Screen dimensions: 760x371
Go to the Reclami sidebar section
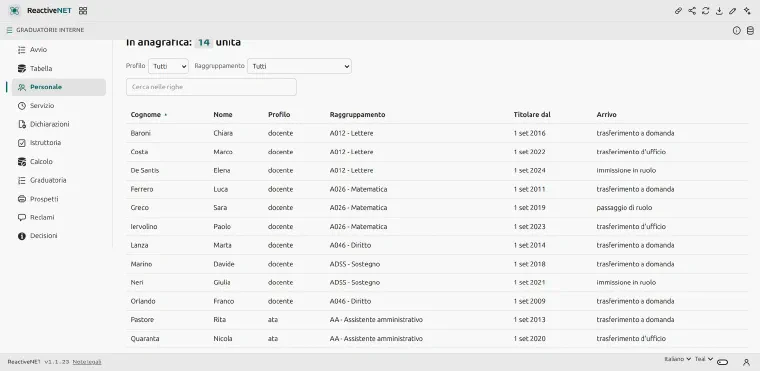59,217
